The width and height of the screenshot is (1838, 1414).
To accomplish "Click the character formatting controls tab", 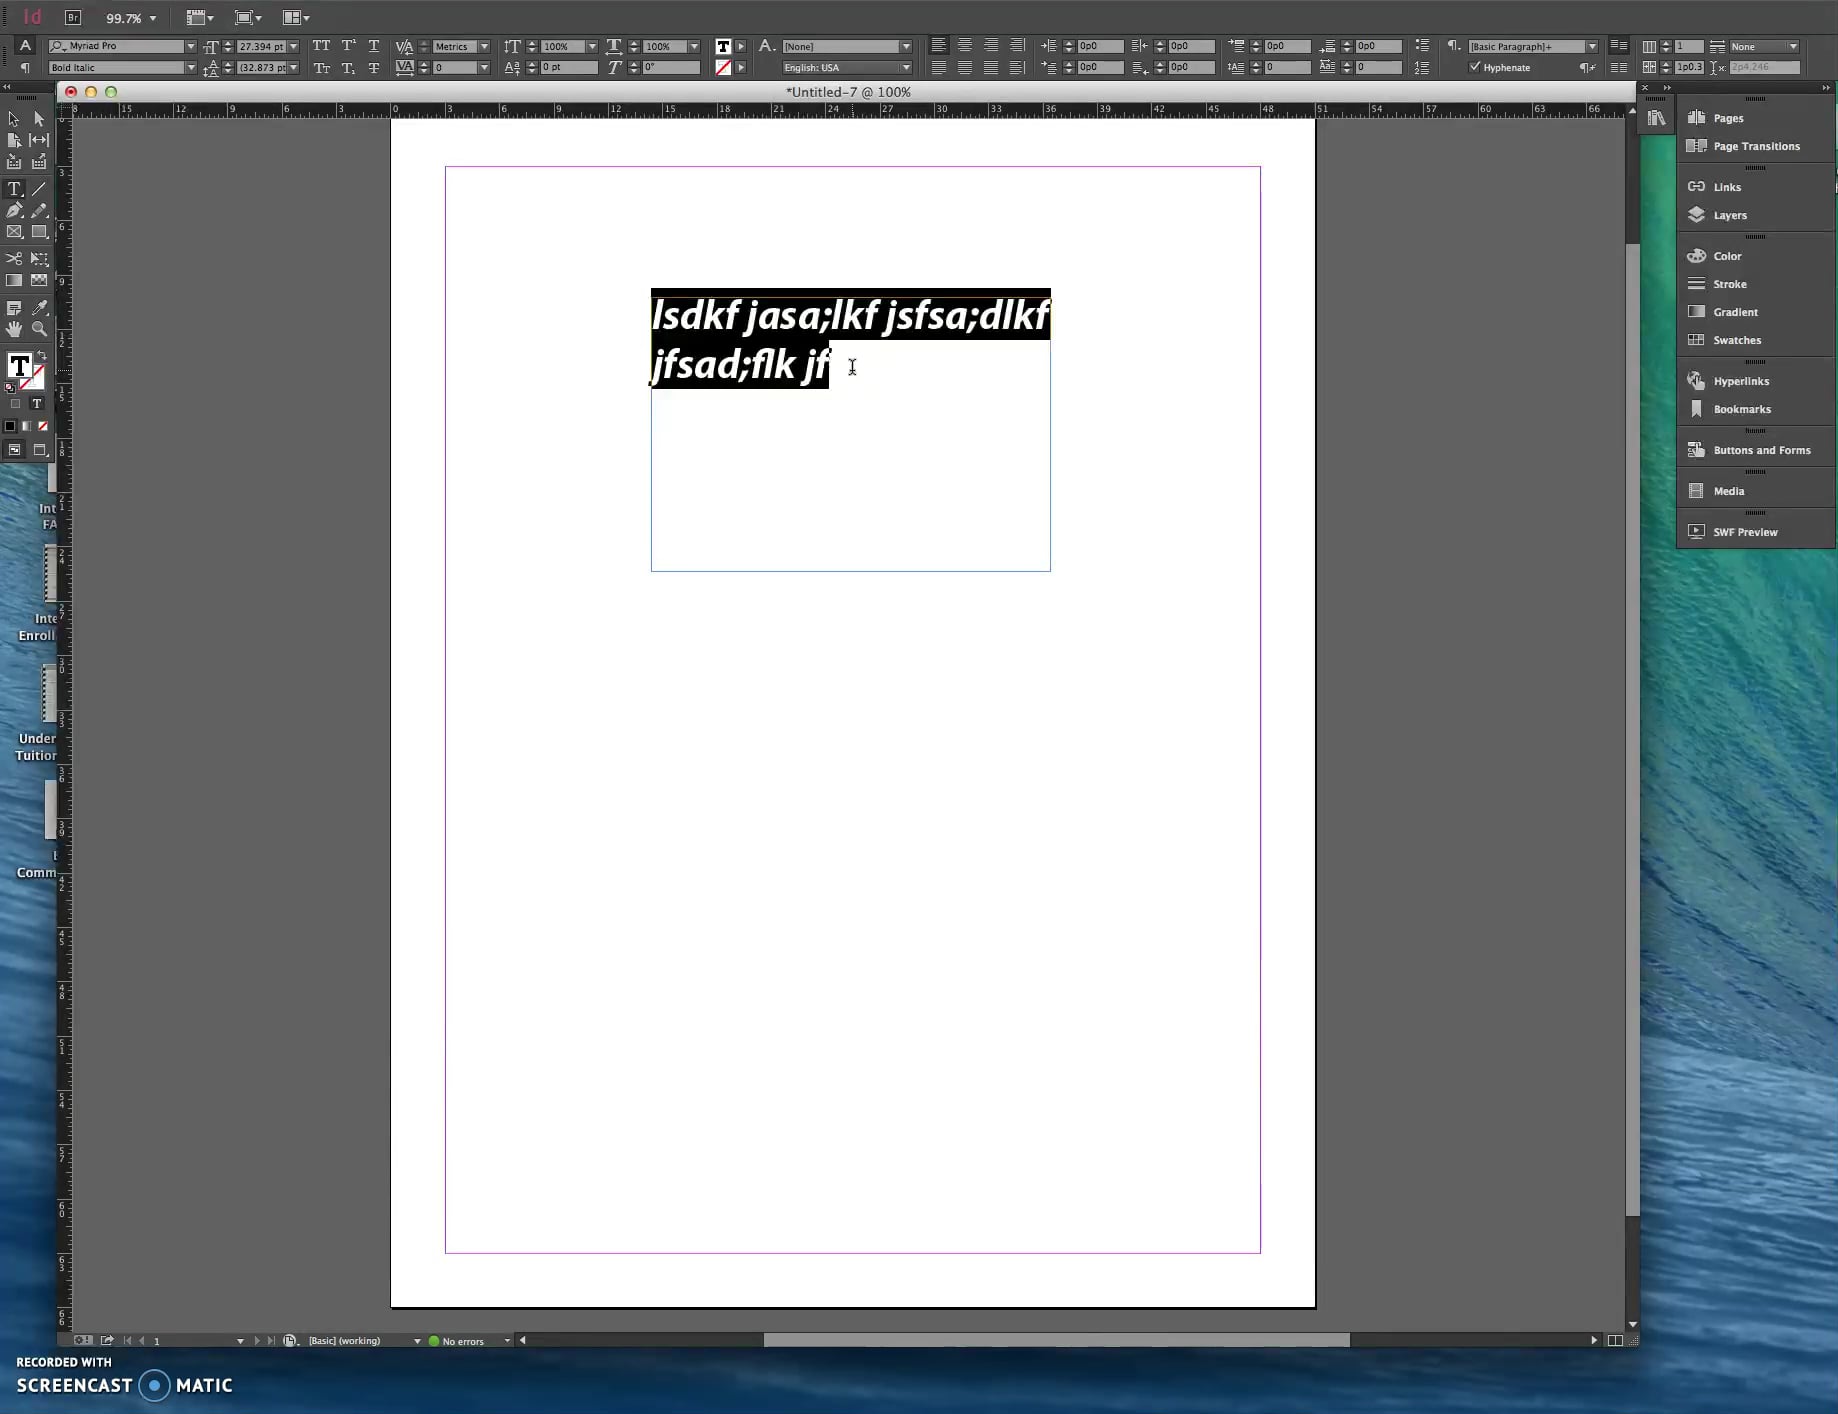I will pos(25,45).
